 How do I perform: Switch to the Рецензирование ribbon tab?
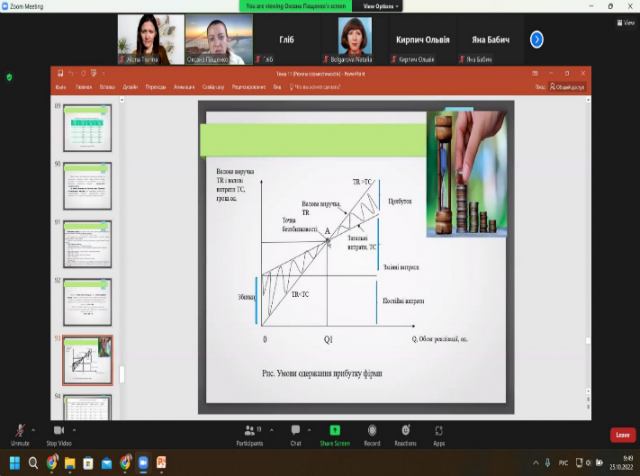click(249, 87)
